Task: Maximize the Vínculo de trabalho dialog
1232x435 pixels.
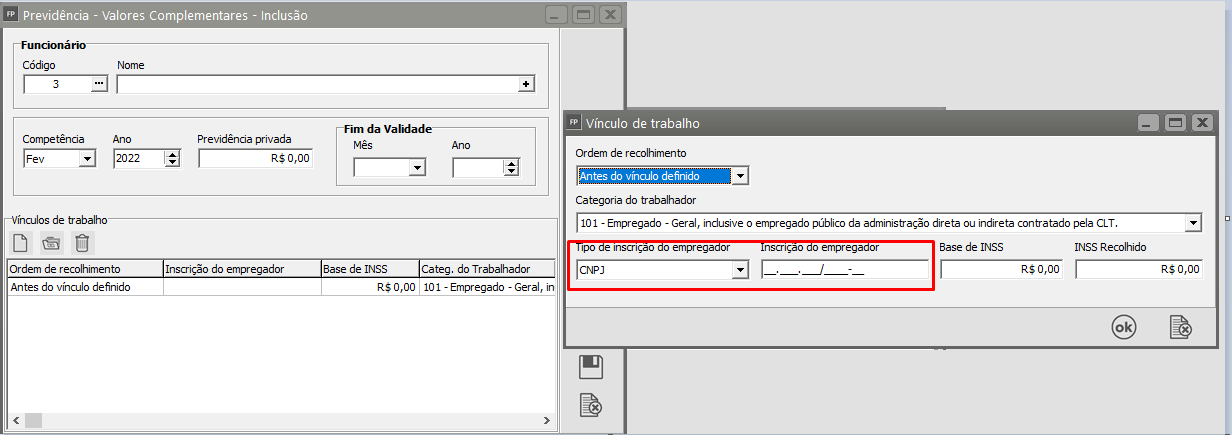Action: click(x=1175, y=123)
